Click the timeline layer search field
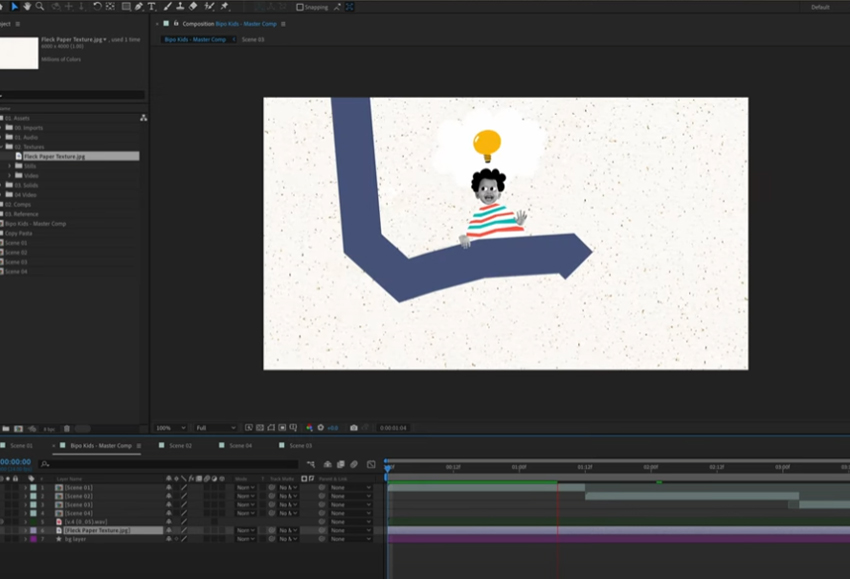This screenshot has width=850, height=579. click(x=168, y=464)
